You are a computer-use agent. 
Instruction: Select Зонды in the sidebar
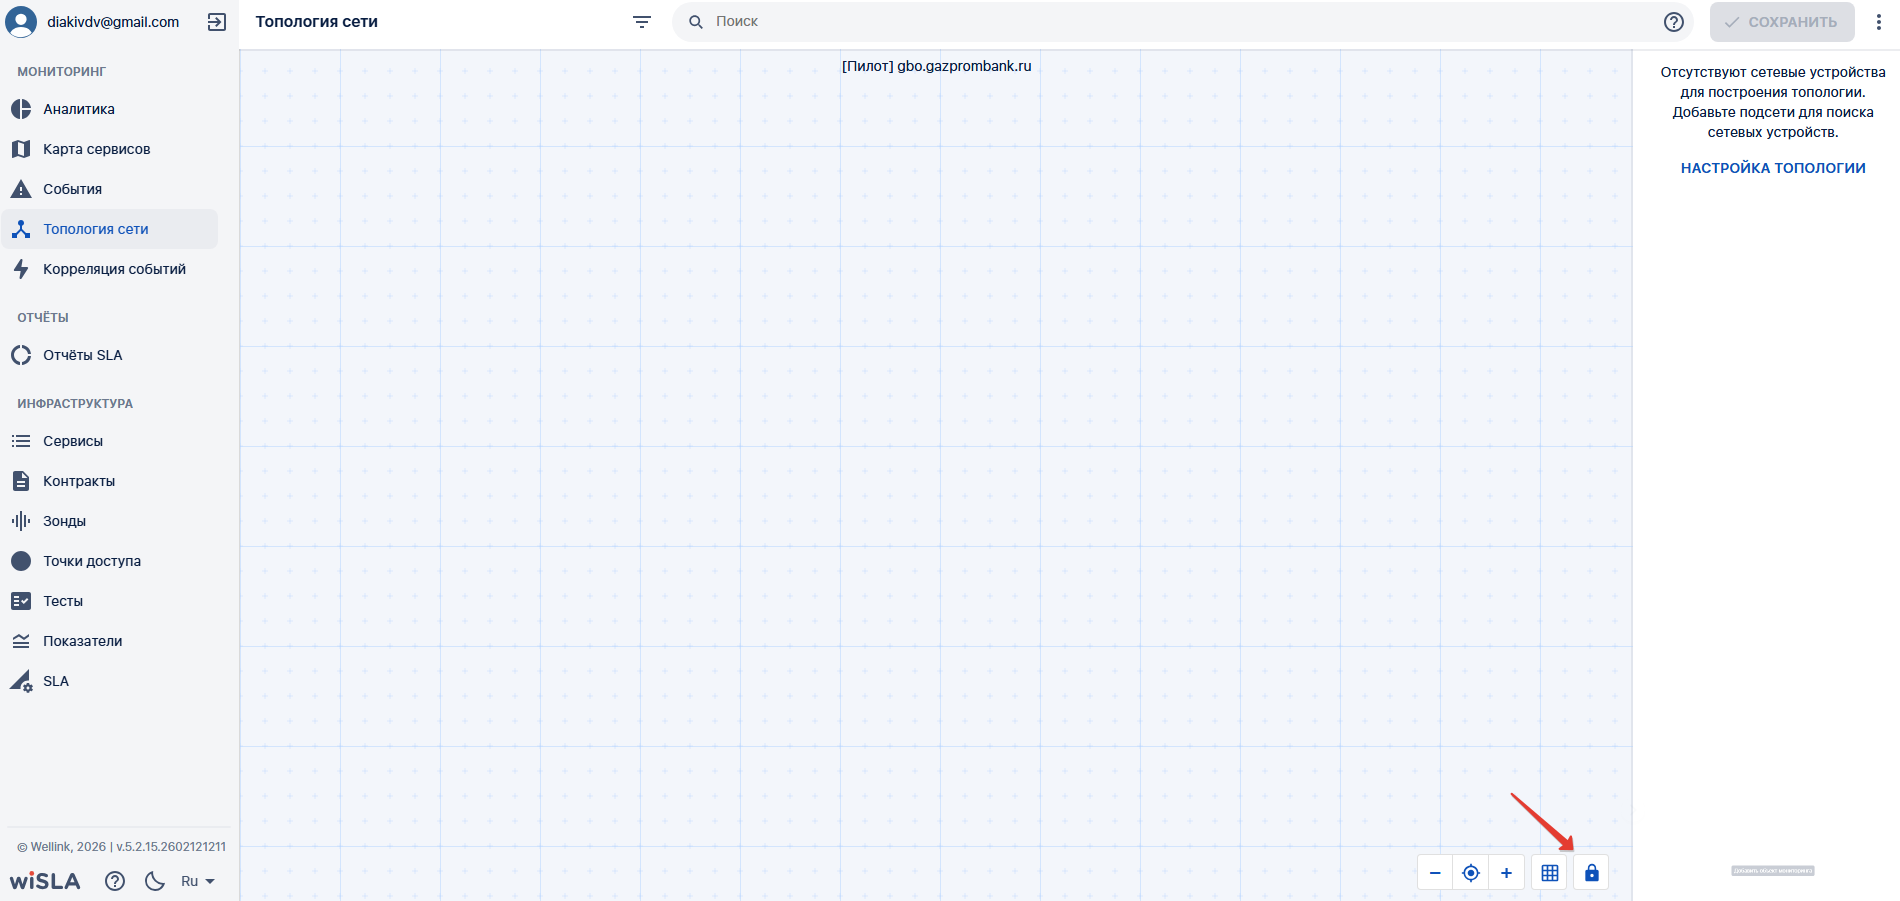[64, 521]
